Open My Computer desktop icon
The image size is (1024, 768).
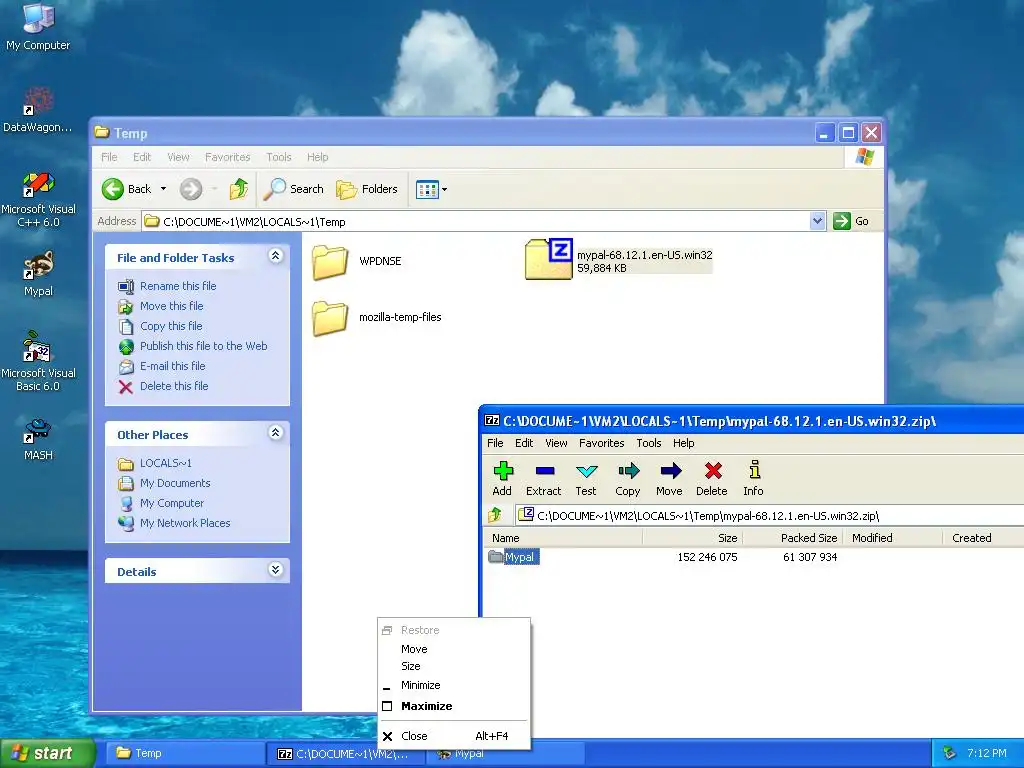38,27
